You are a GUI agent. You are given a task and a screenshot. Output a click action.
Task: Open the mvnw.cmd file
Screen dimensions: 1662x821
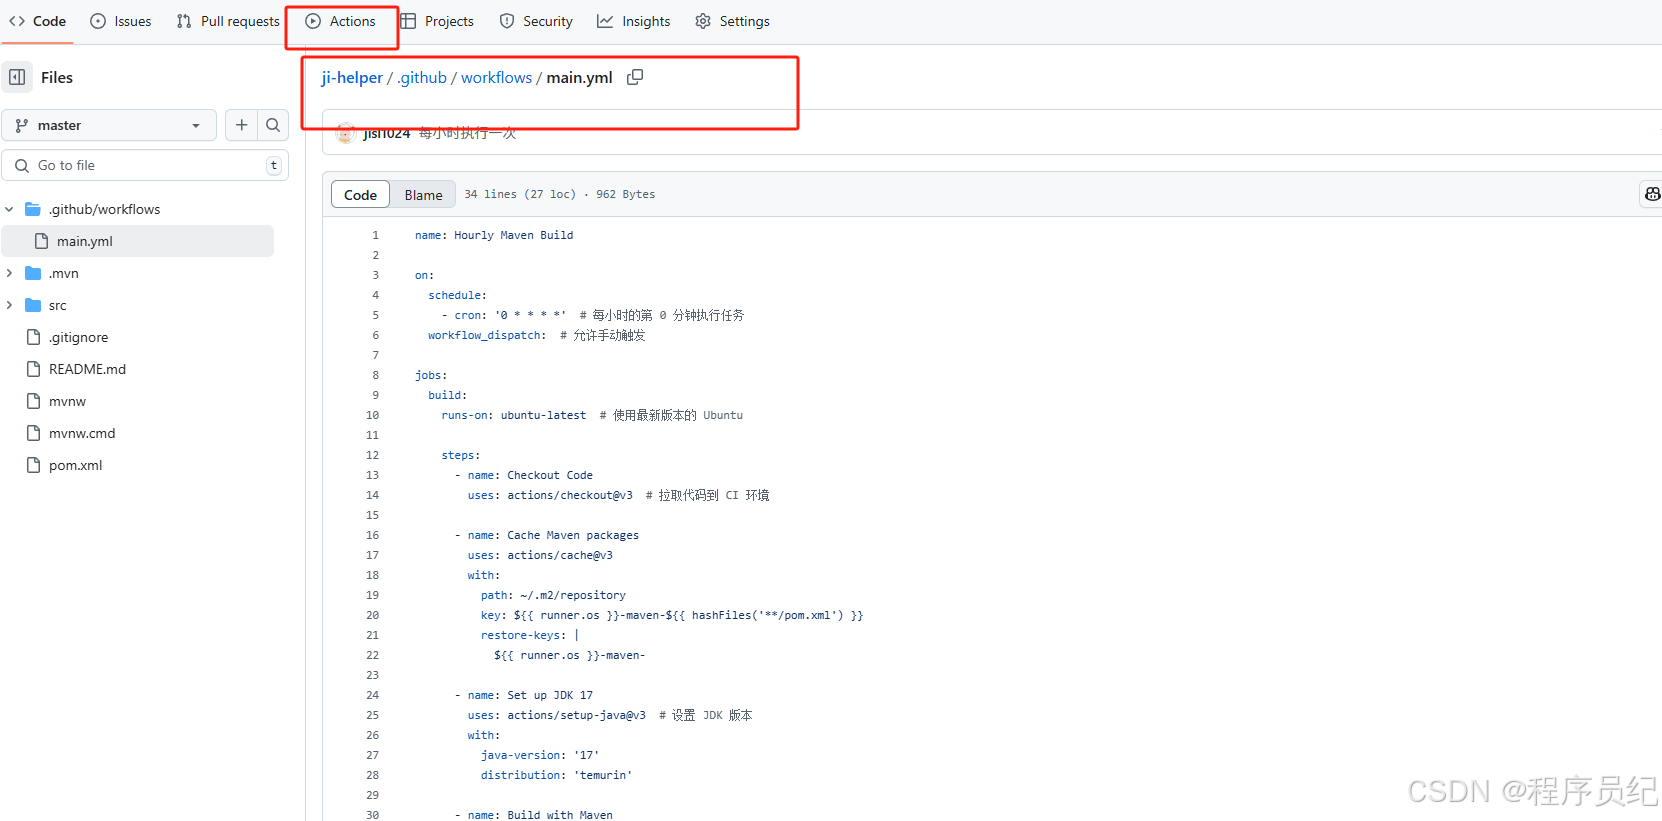point(82,433)
